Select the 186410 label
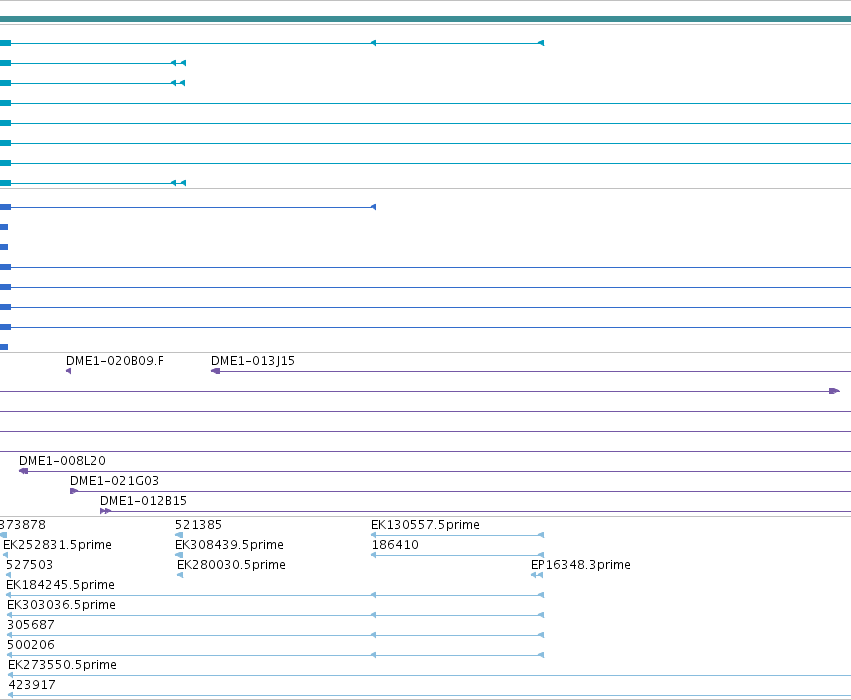The image size is (851, 700). coord(395,545)
